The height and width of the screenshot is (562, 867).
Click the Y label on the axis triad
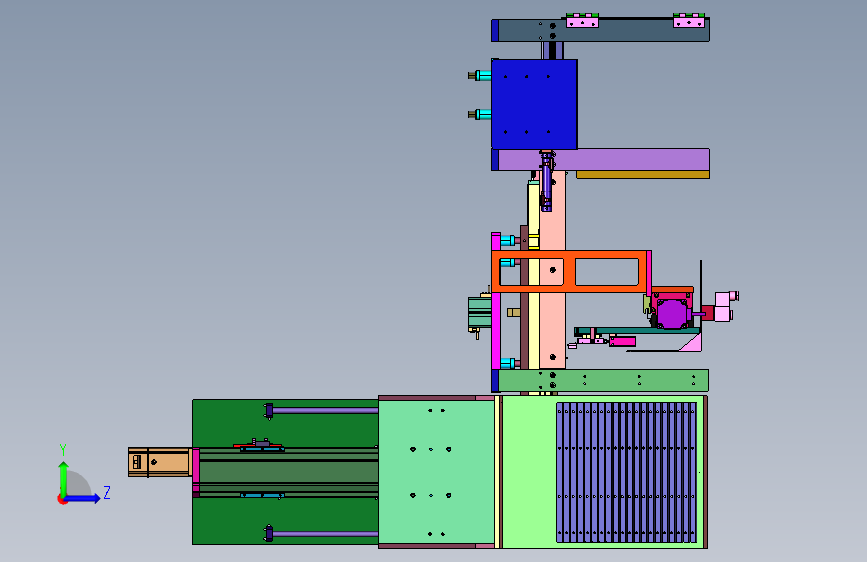(x=63, y=450)
